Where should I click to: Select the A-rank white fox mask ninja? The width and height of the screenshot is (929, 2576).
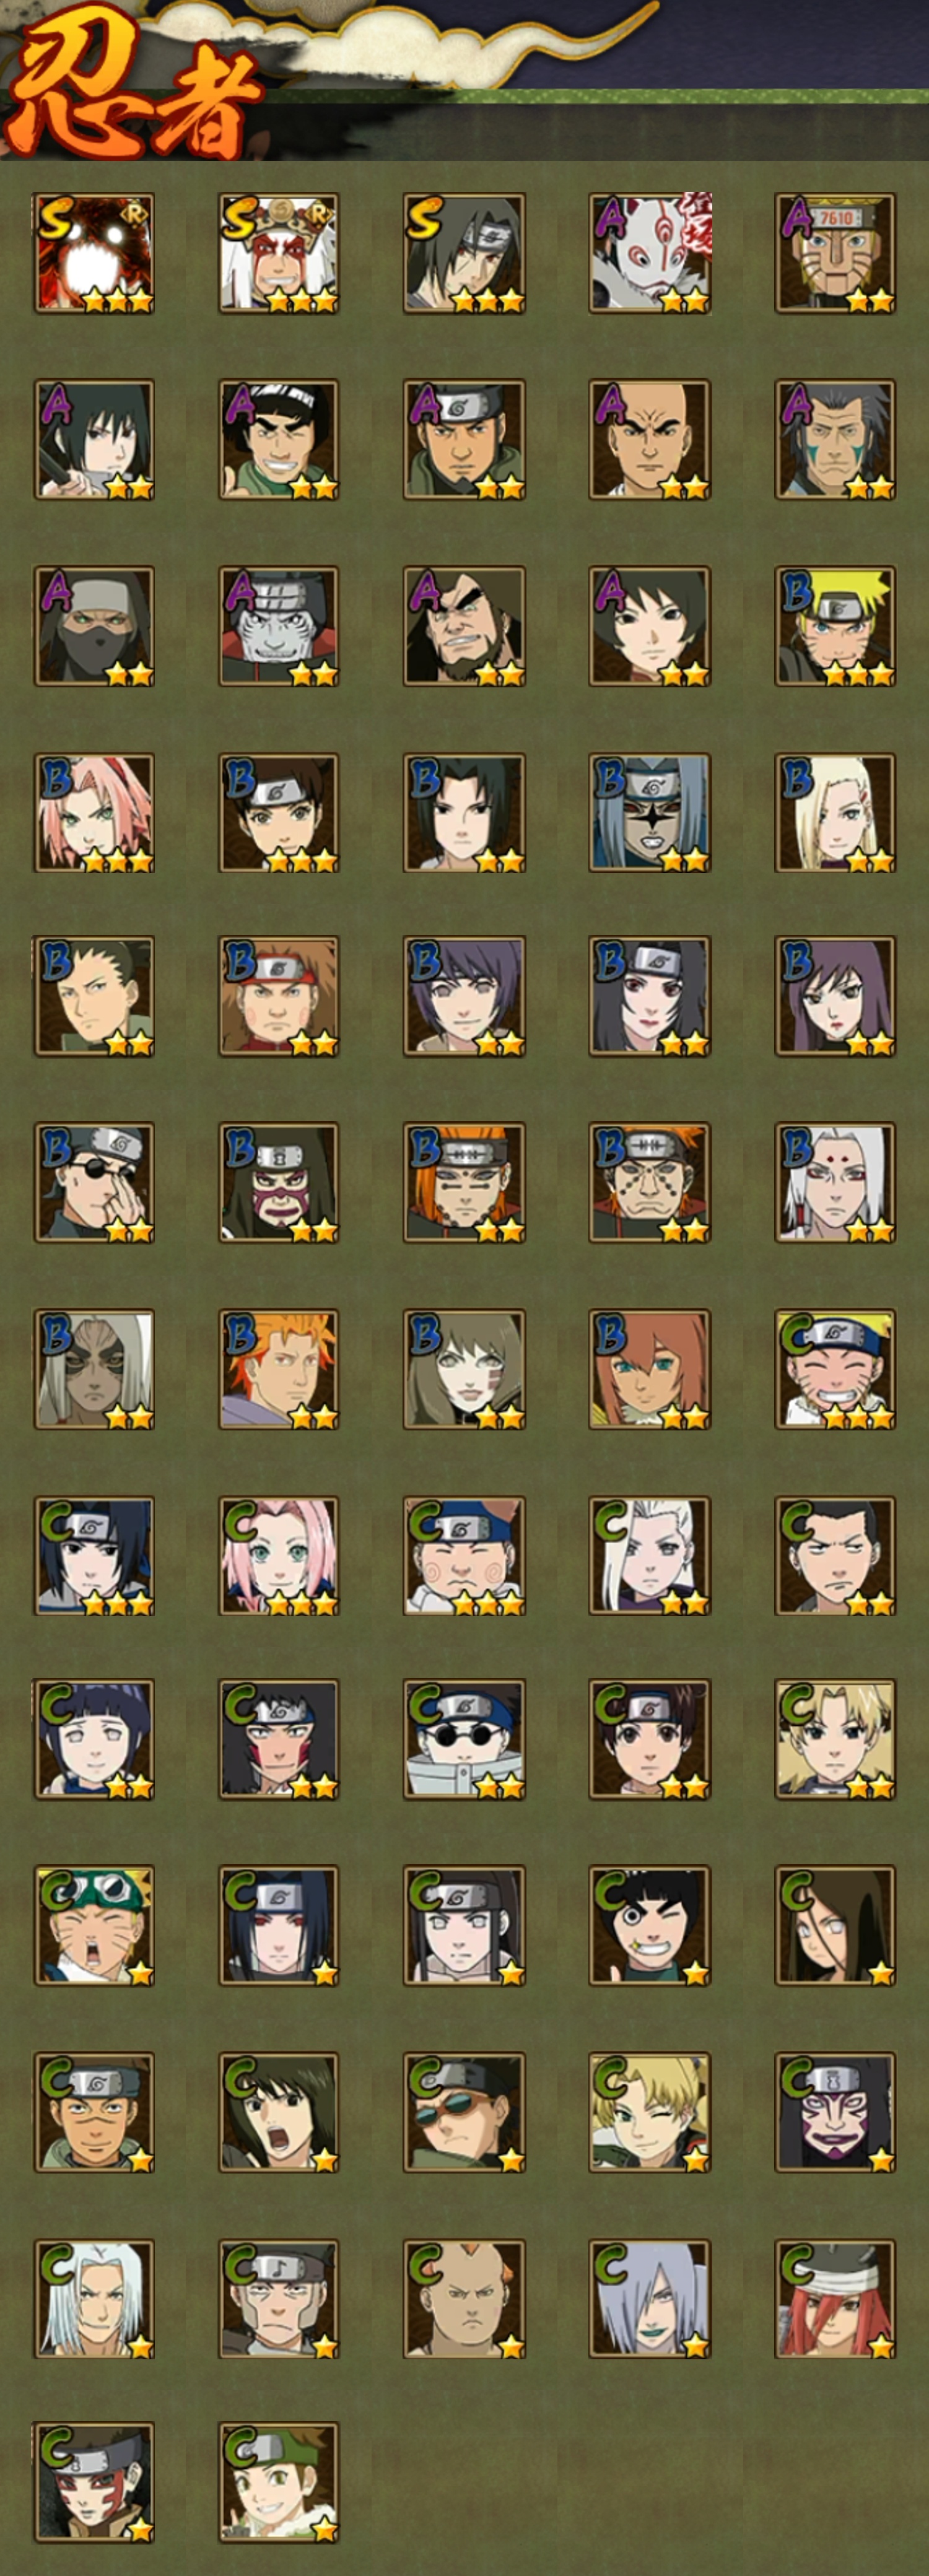650,254
